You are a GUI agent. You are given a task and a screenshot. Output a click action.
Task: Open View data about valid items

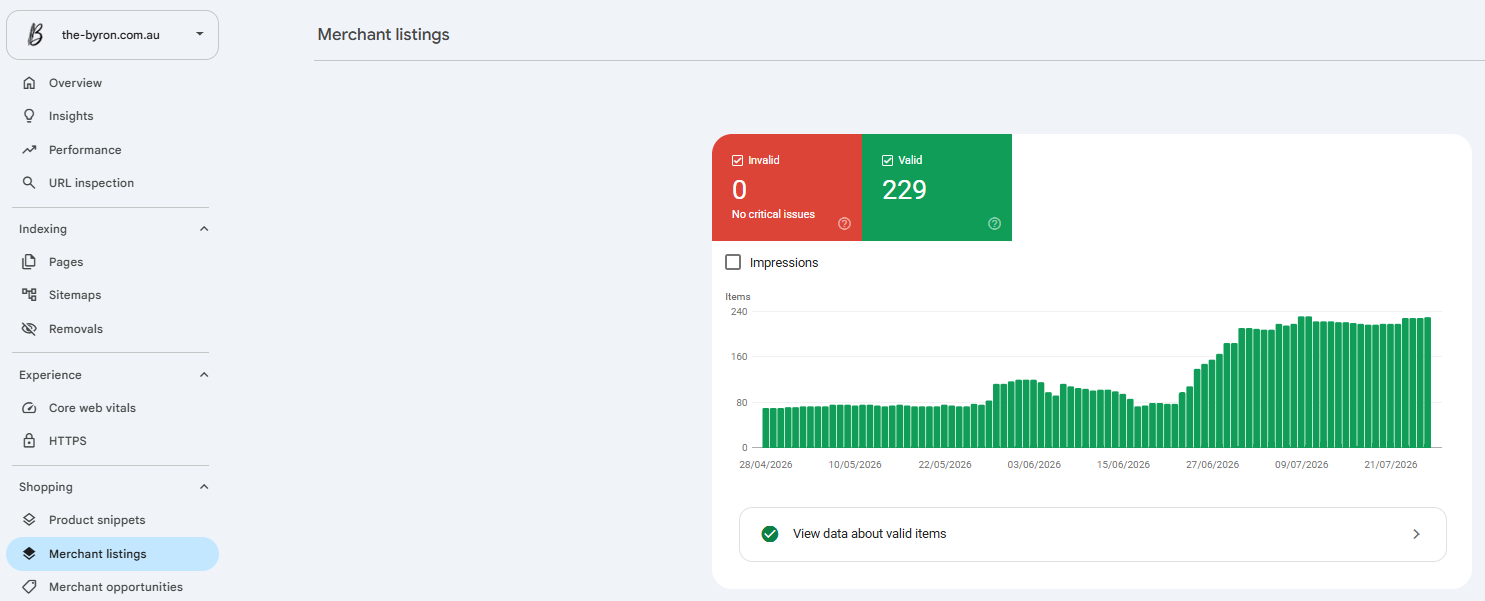(1093, 534)
